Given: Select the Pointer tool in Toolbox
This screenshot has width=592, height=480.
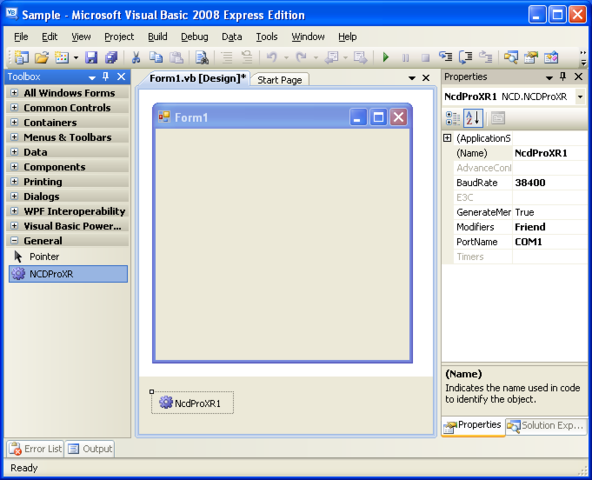Looking at the screenshot, I should (x=68, y=257).
